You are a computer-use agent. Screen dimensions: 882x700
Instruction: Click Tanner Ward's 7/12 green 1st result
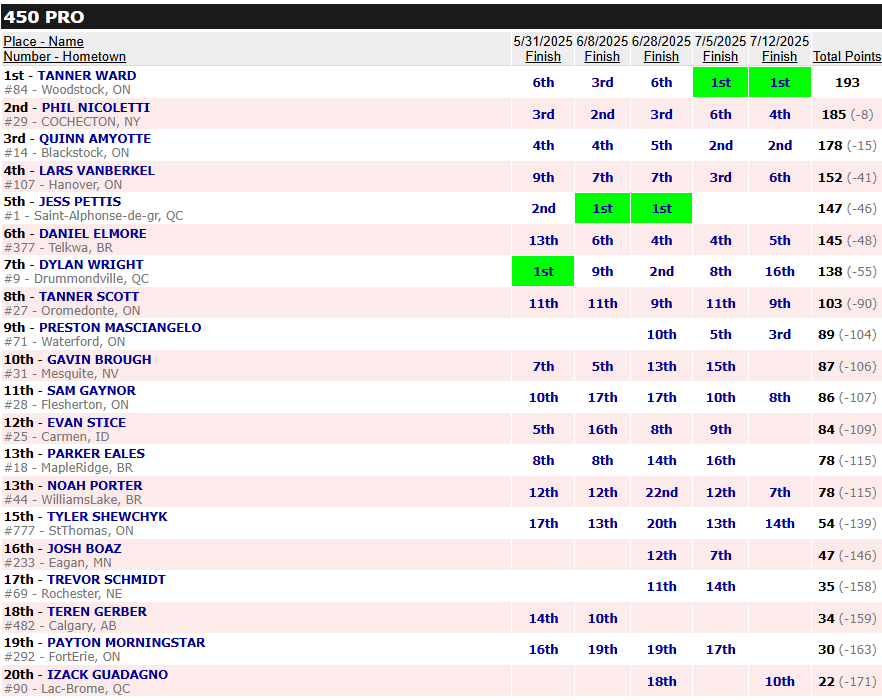coord(779,82)
